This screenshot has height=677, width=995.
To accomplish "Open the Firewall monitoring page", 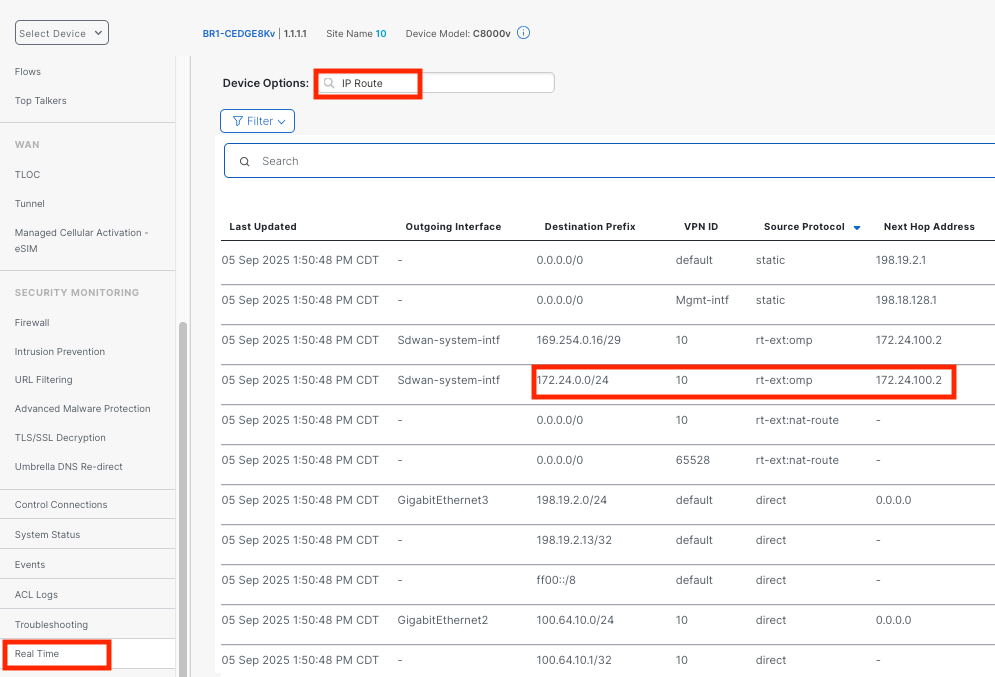I will pos(32,323).
